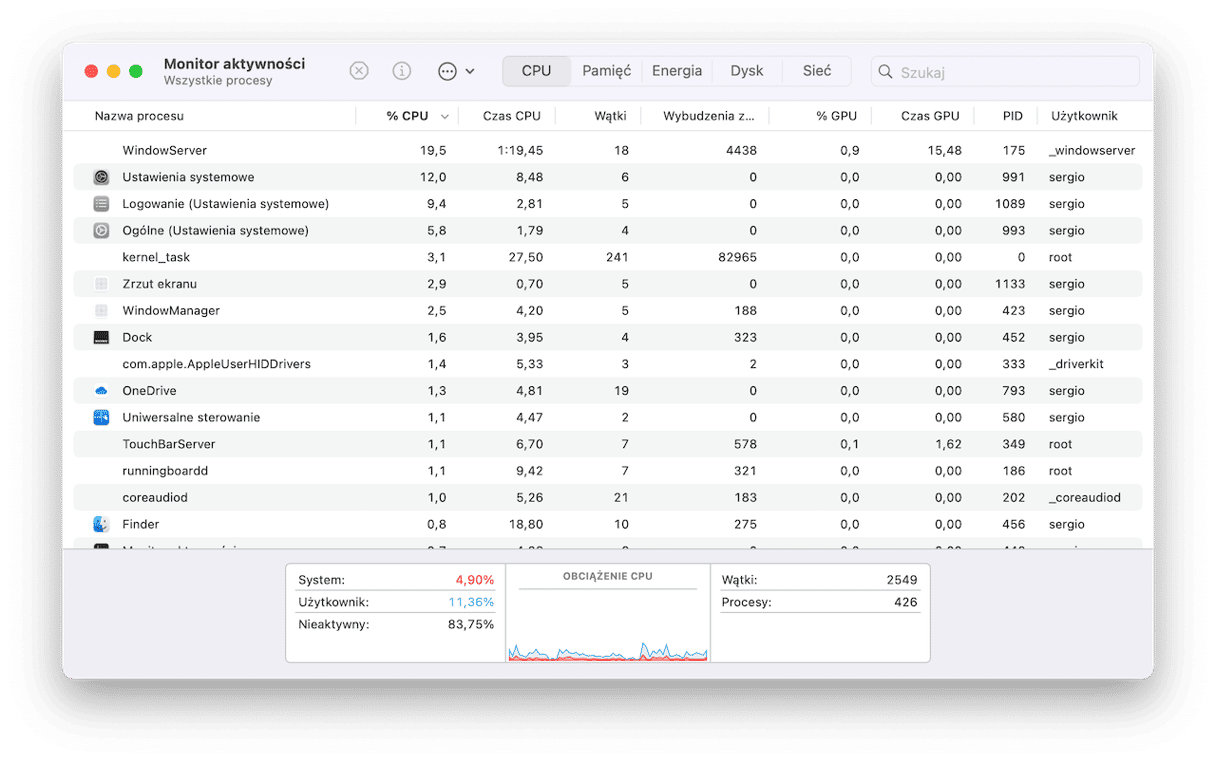Image resolution: width=1216 pixels, height=761 pixels.
Task: Select the Ustawienia systemowe gear icon
Action: click(101, 177)
